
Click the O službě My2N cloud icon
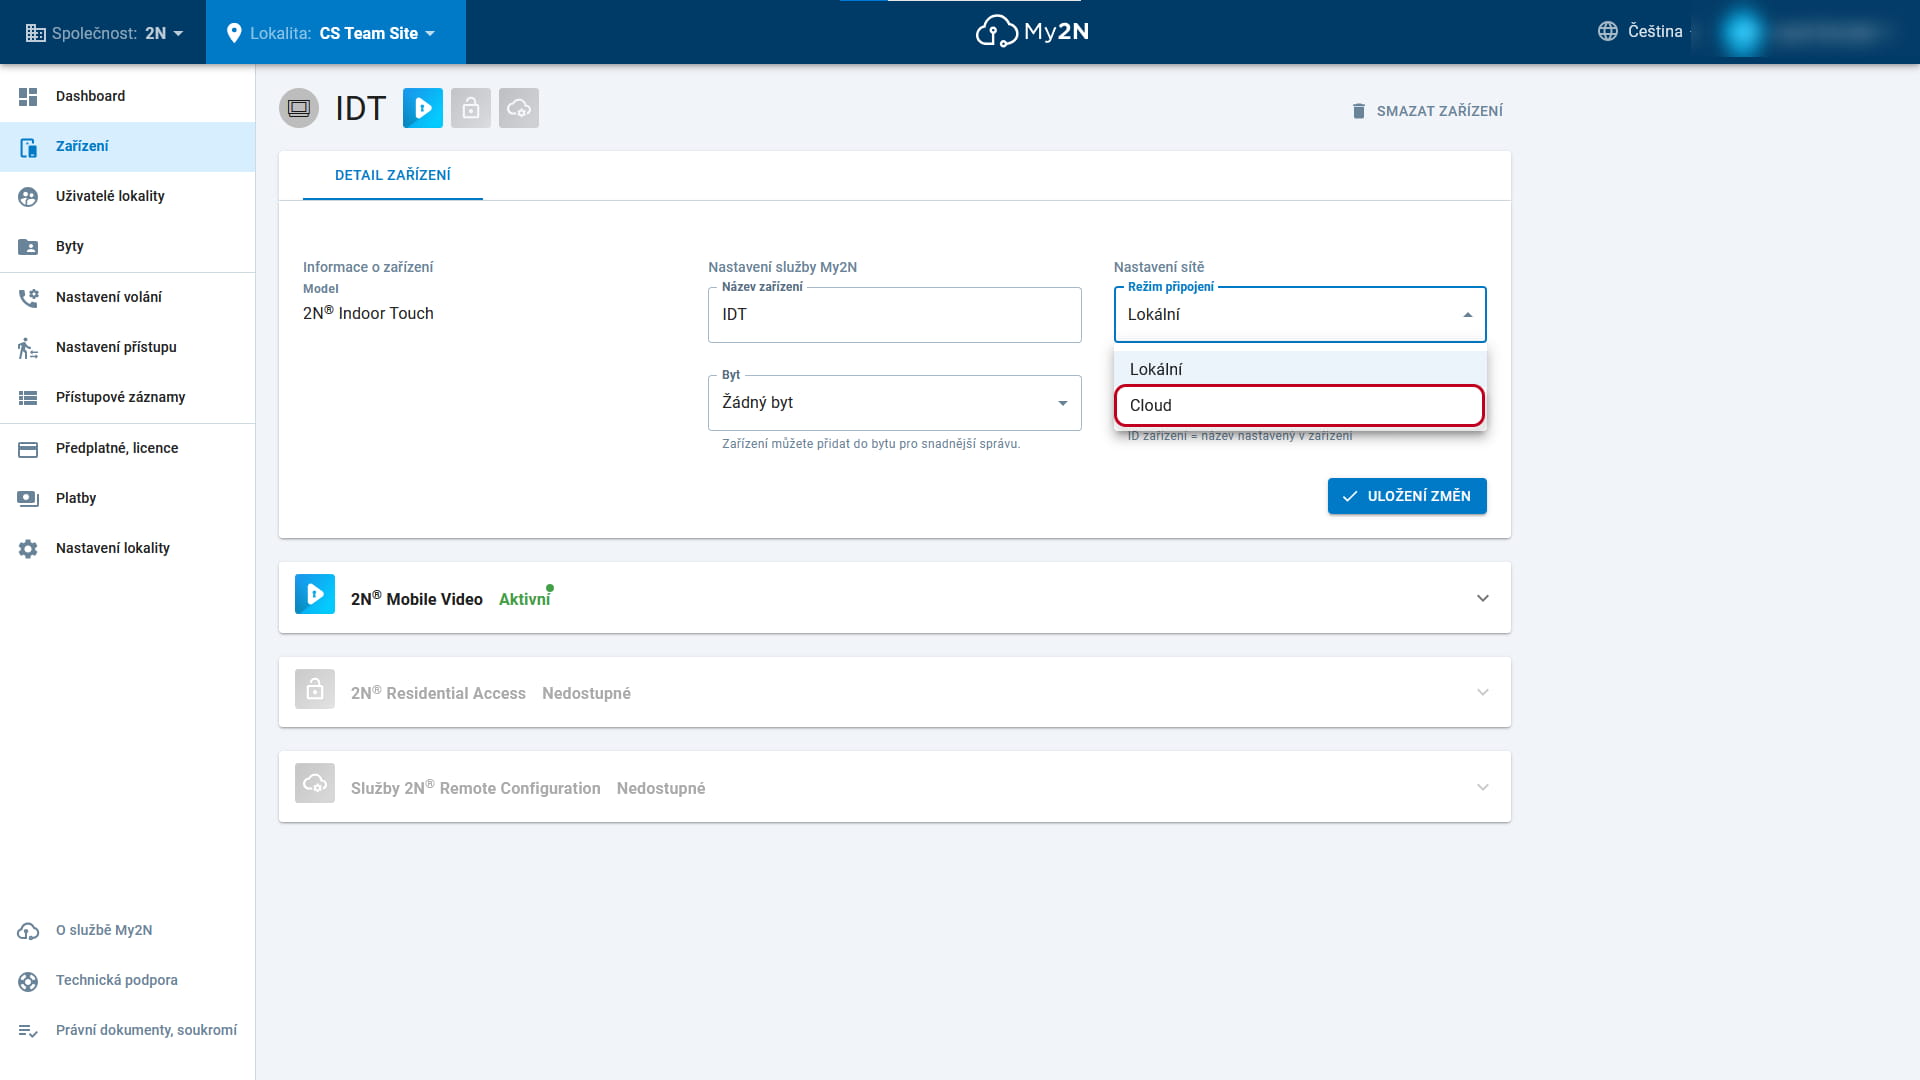pyautogui.click(x=28, y=931)
